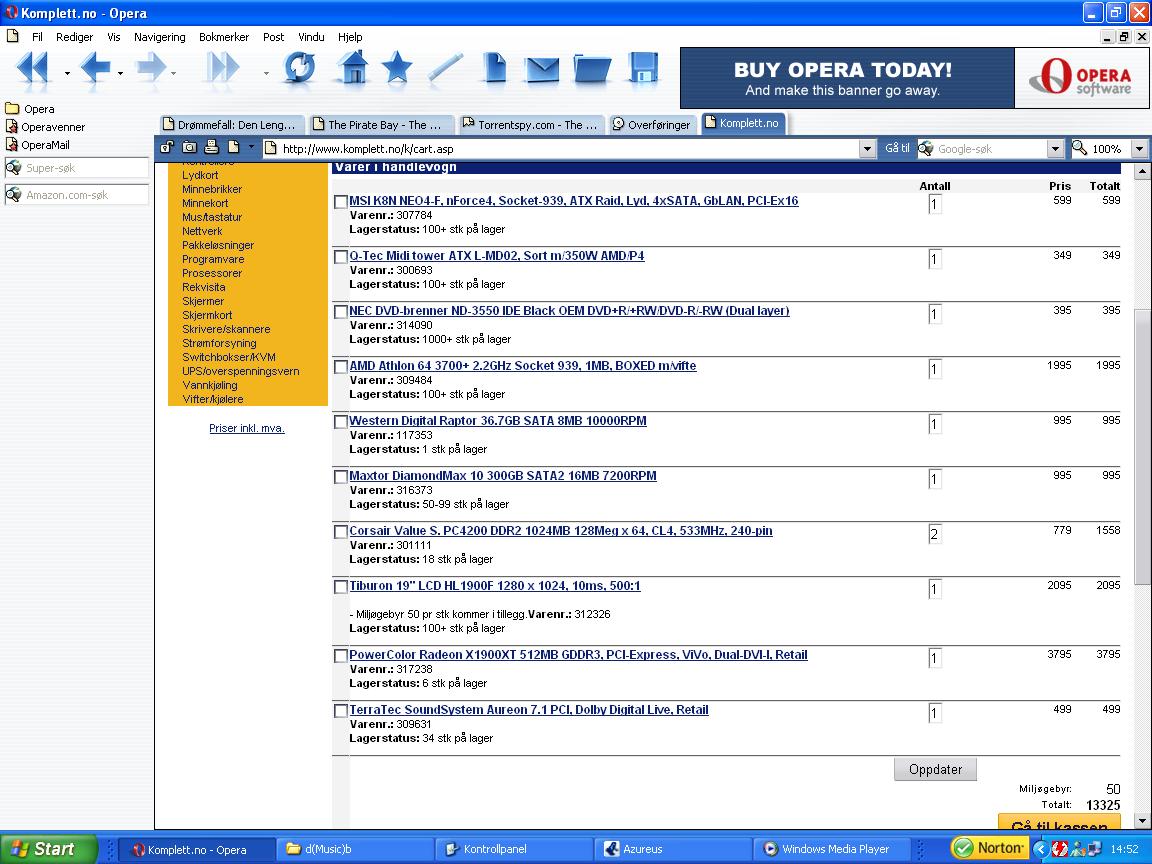The height and width of the screenshot is (864, 1152).
Task: Print using the printer icon in address toolbar
Action: [212, 147]
